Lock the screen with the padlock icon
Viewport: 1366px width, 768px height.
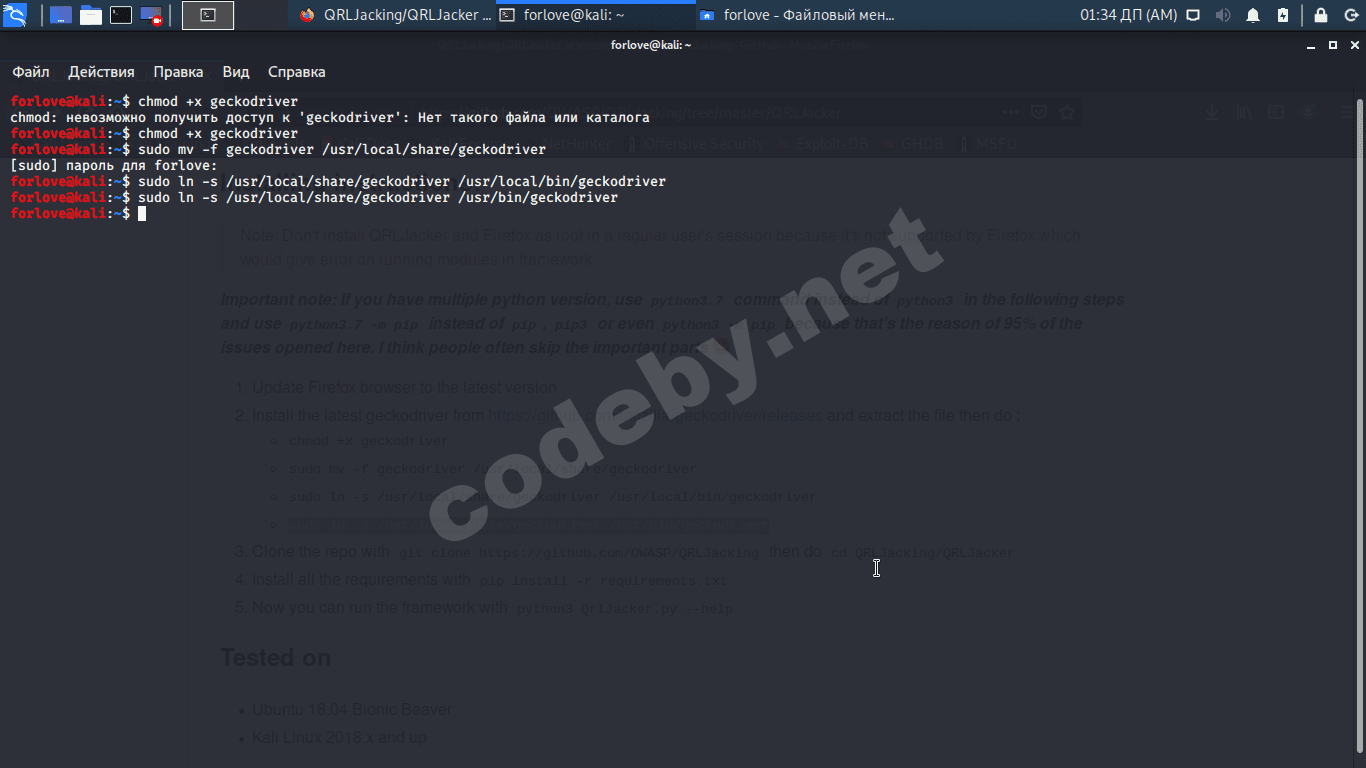1321,15
